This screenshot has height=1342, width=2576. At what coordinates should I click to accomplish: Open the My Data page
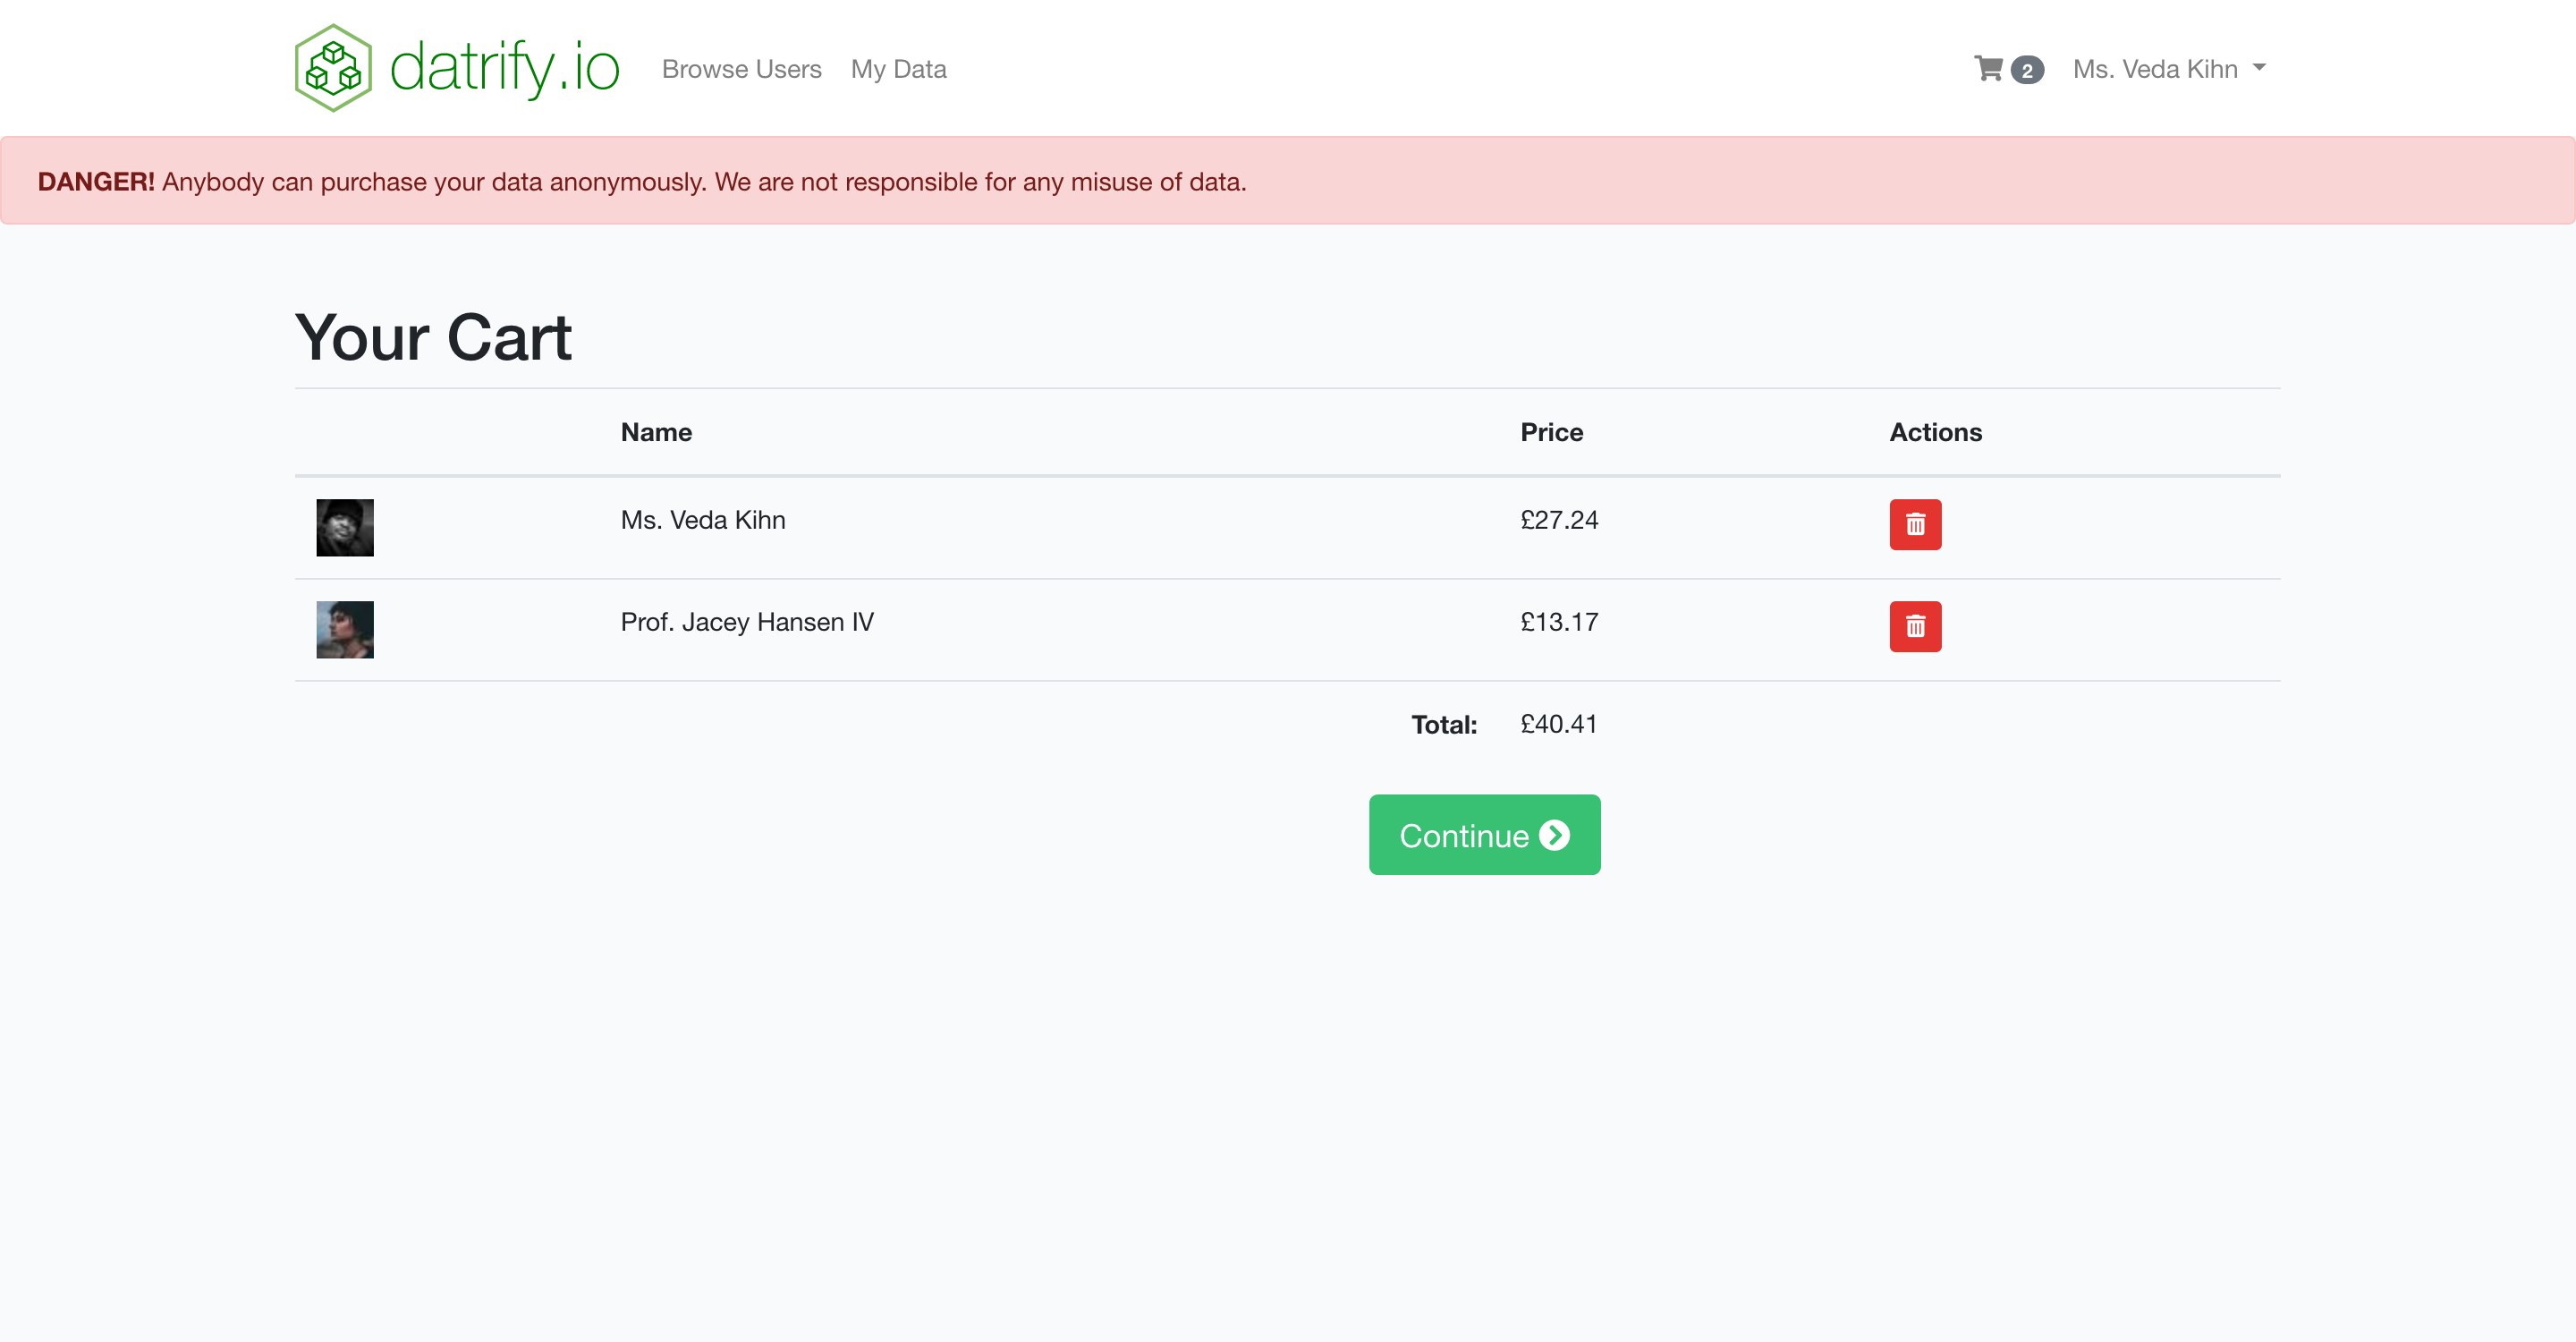[x=898, y=69]
